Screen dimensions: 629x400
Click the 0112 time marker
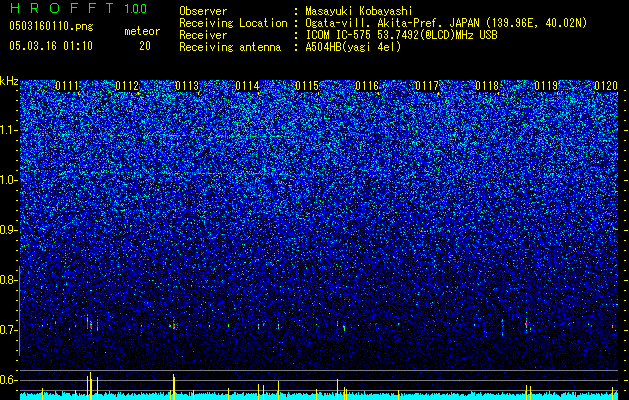coord(127,86)
